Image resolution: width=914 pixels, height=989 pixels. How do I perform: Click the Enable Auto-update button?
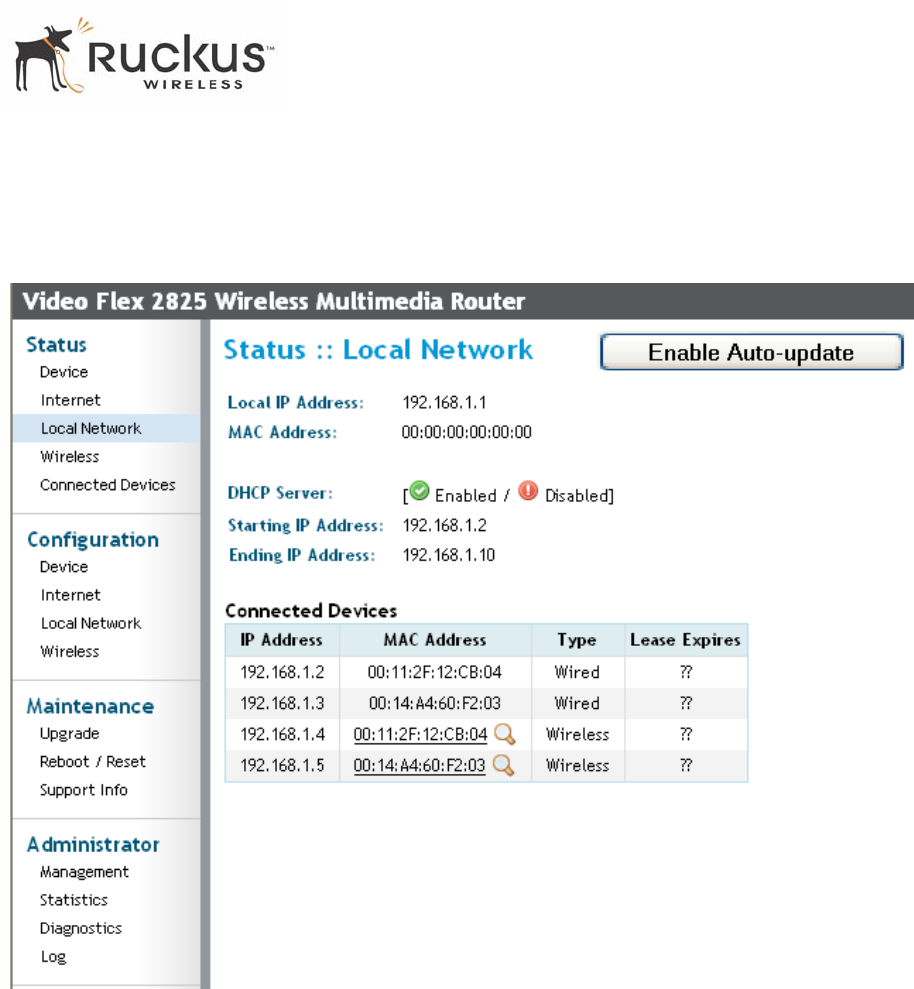coord(751,352)
